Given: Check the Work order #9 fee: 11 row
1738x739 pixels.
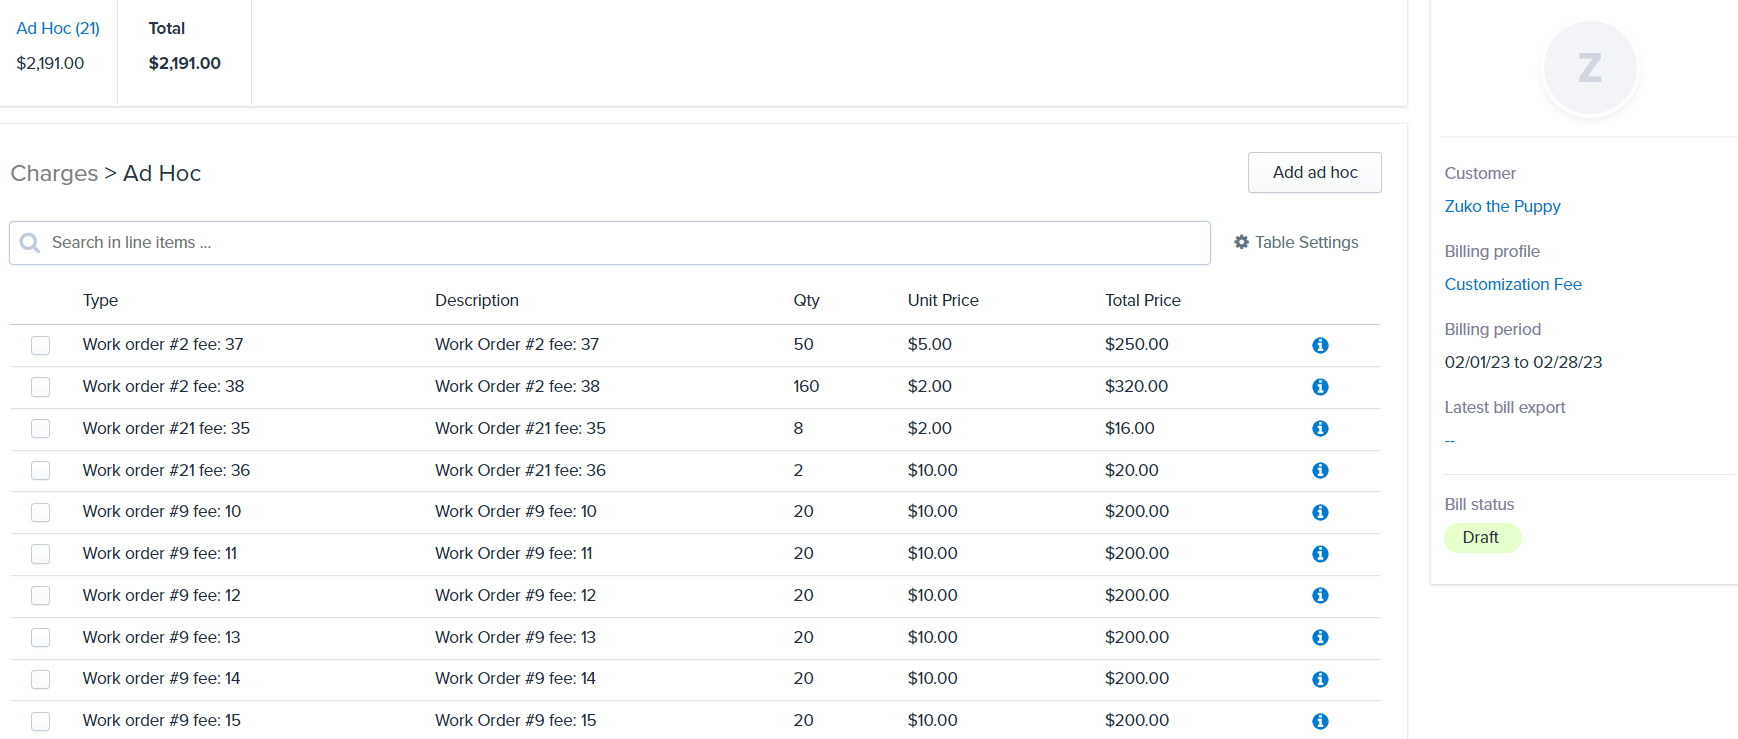Looking at the screenshot, I should click(x=40, y=554).
